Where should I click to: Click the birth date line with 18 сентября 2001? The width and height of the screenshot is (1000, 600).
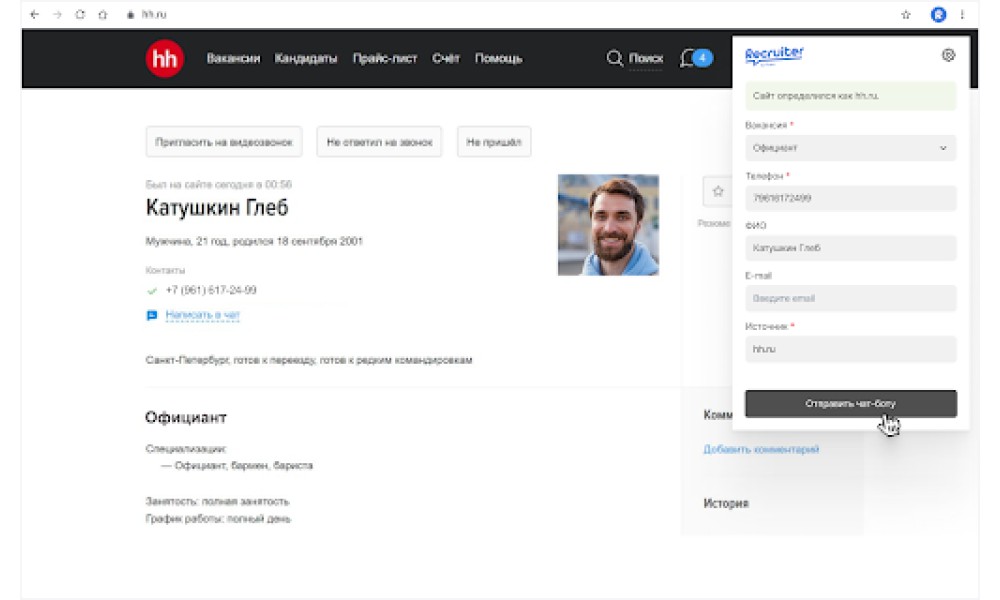tap(254, 242)
